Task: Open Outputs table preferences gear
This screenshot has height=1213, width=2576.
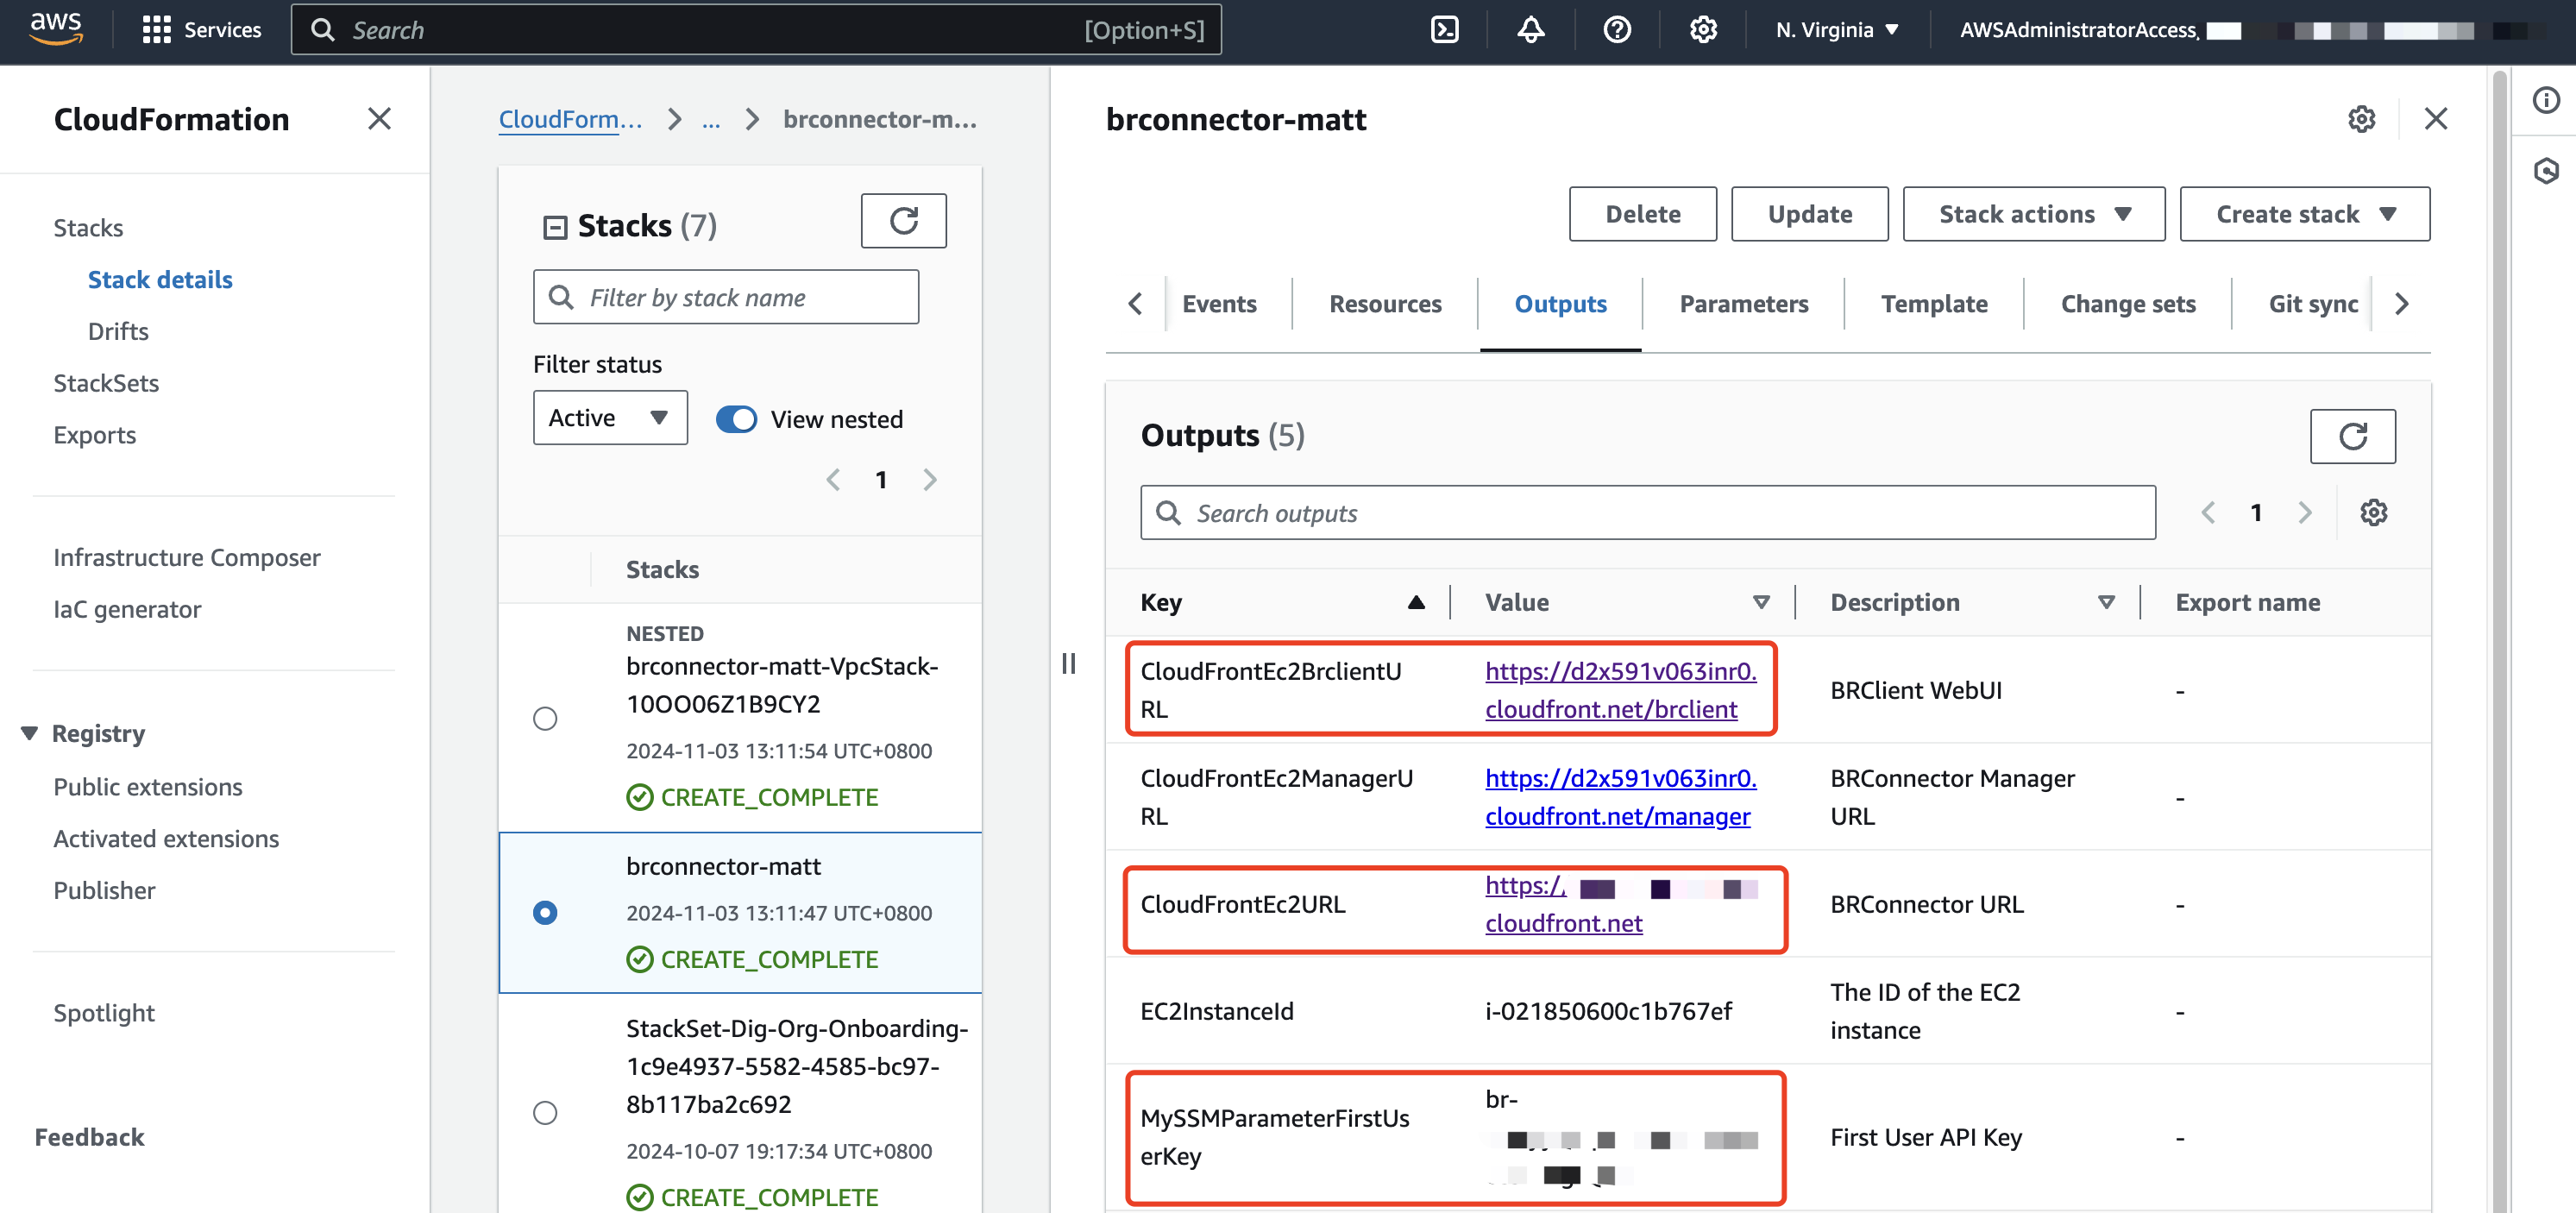Action: (2373, 513)
